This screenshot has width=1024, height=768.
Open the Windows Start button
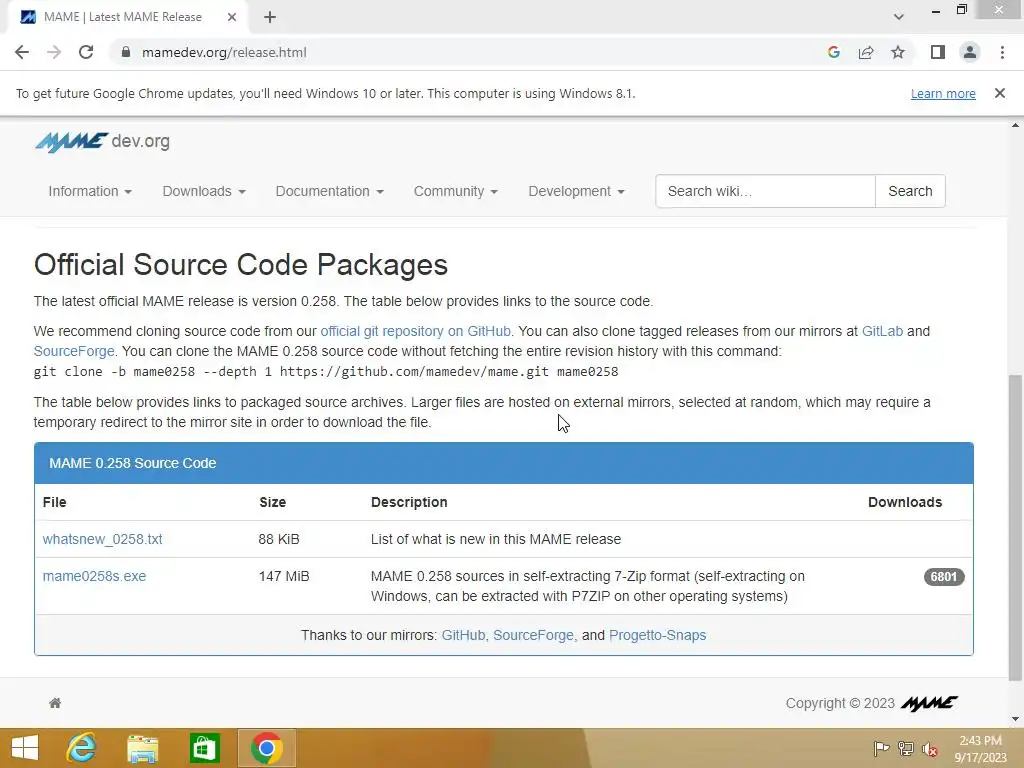click(25, 748)
